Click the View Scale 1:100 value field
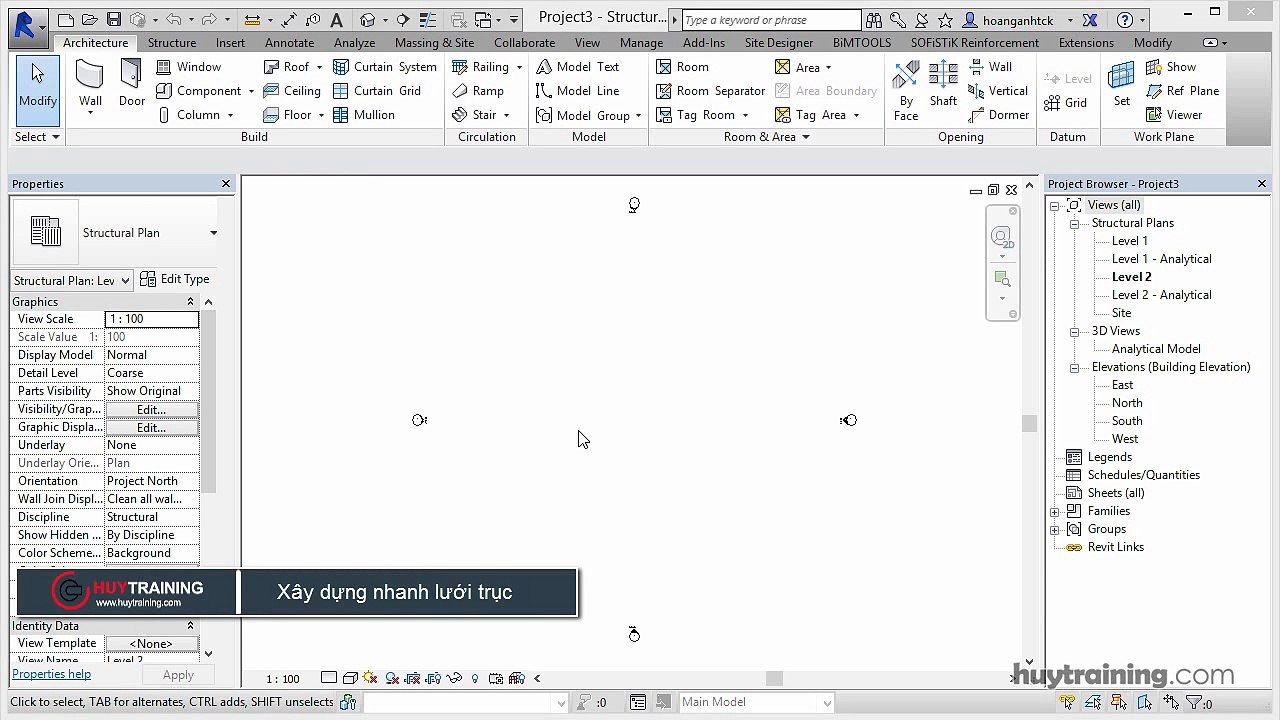The width and height of the screenshot is (1280, 720). pos(152,319)
